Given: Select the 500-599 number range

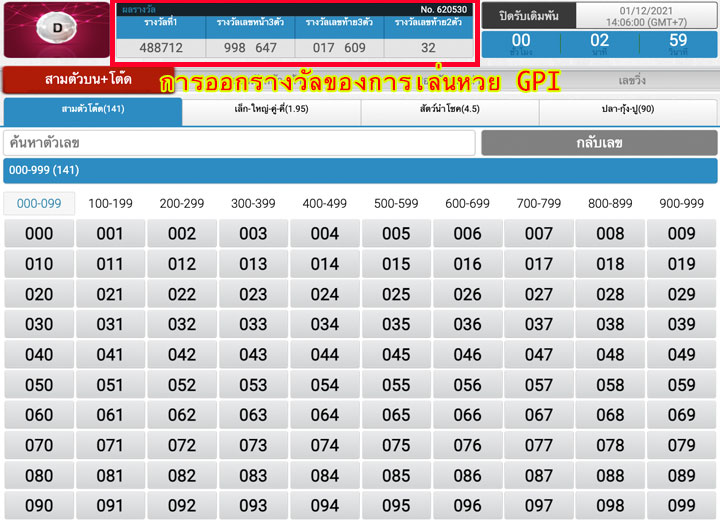Looking at the screenshot, I should tap(396, 203).
